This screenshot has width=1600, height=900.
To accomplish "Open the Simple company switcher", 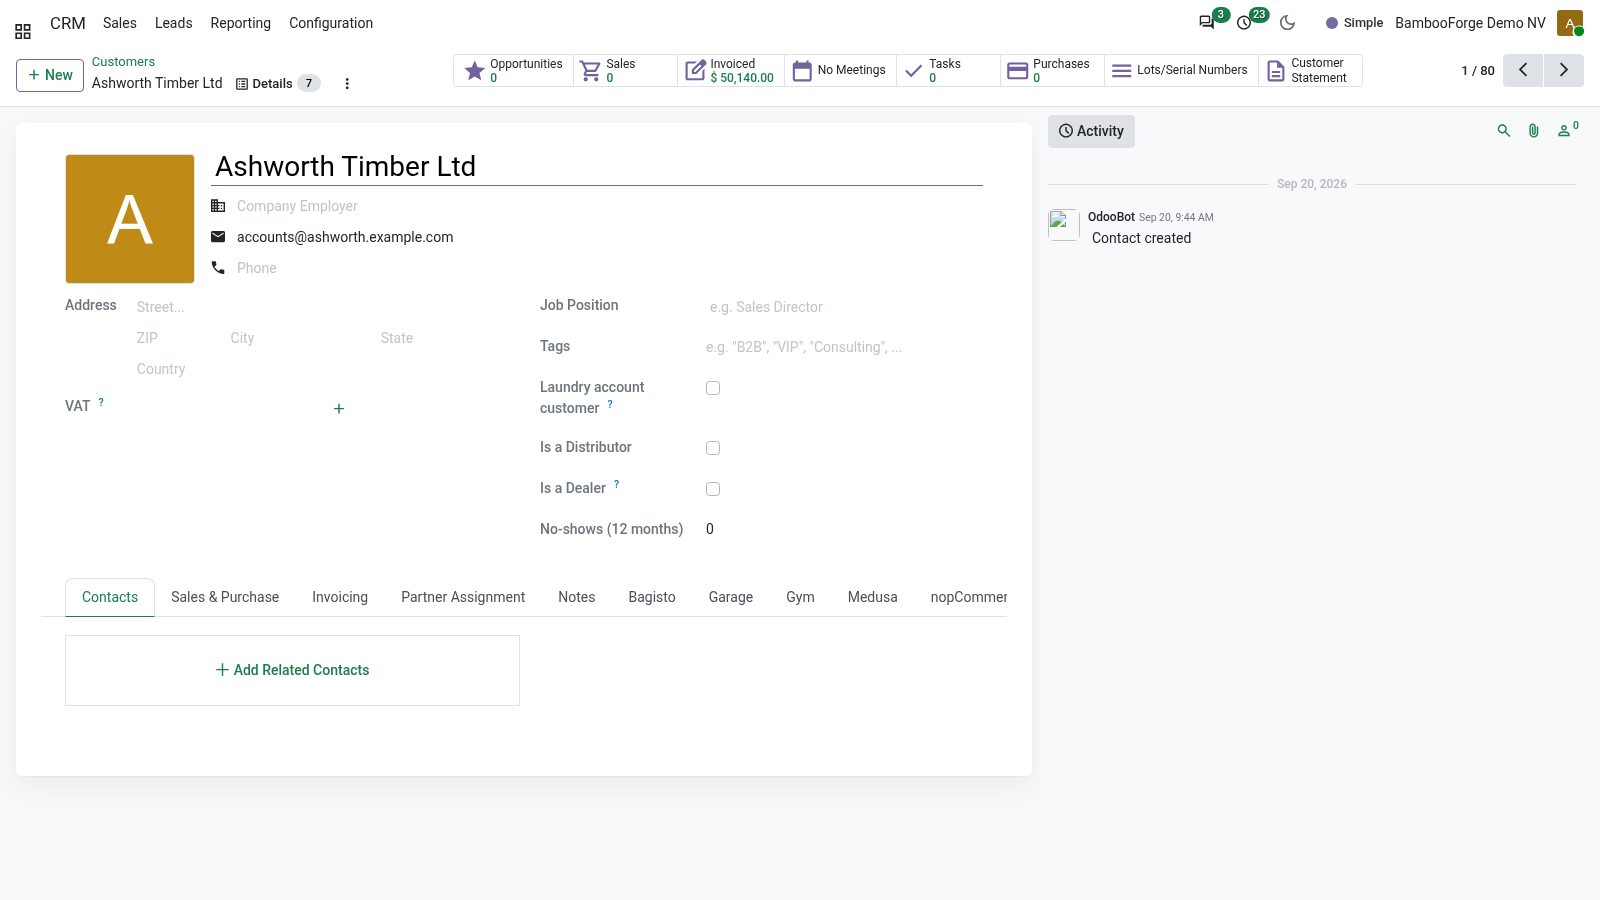I will [1354, 23].
